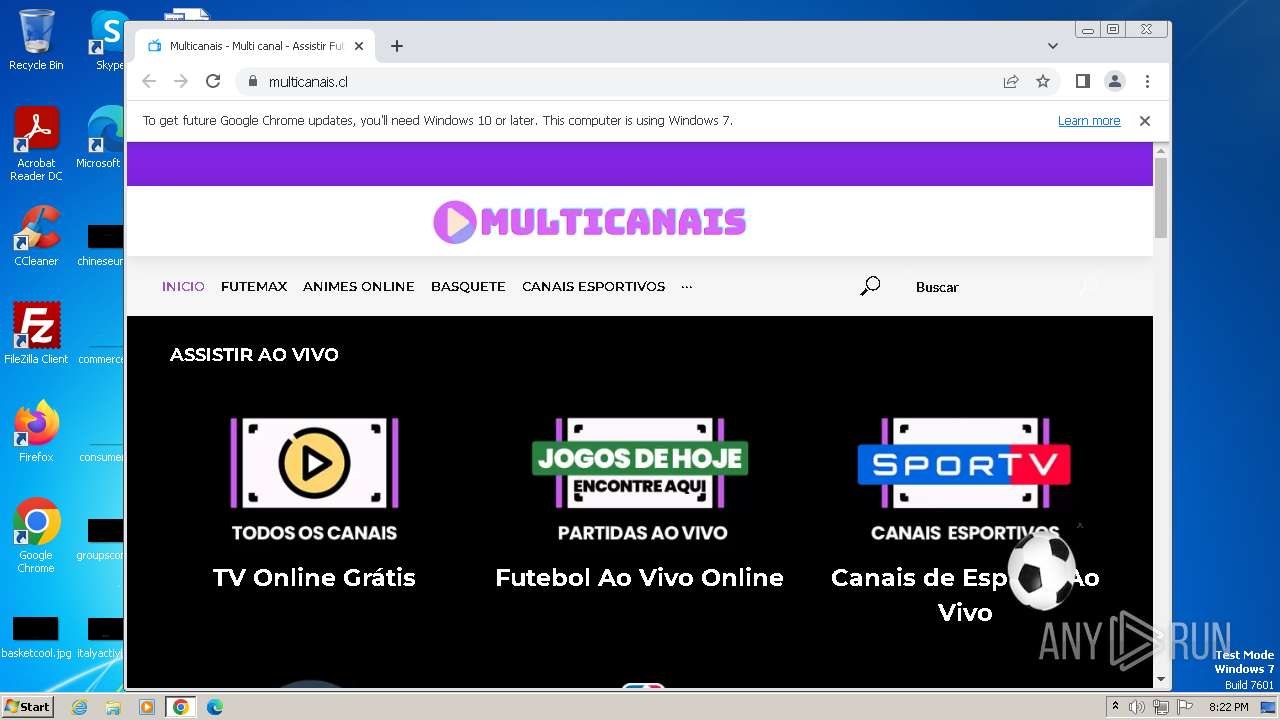The image size is (1280, 720).
Task: Click scrollbar down arrow
Action: tap(1160, 680)
